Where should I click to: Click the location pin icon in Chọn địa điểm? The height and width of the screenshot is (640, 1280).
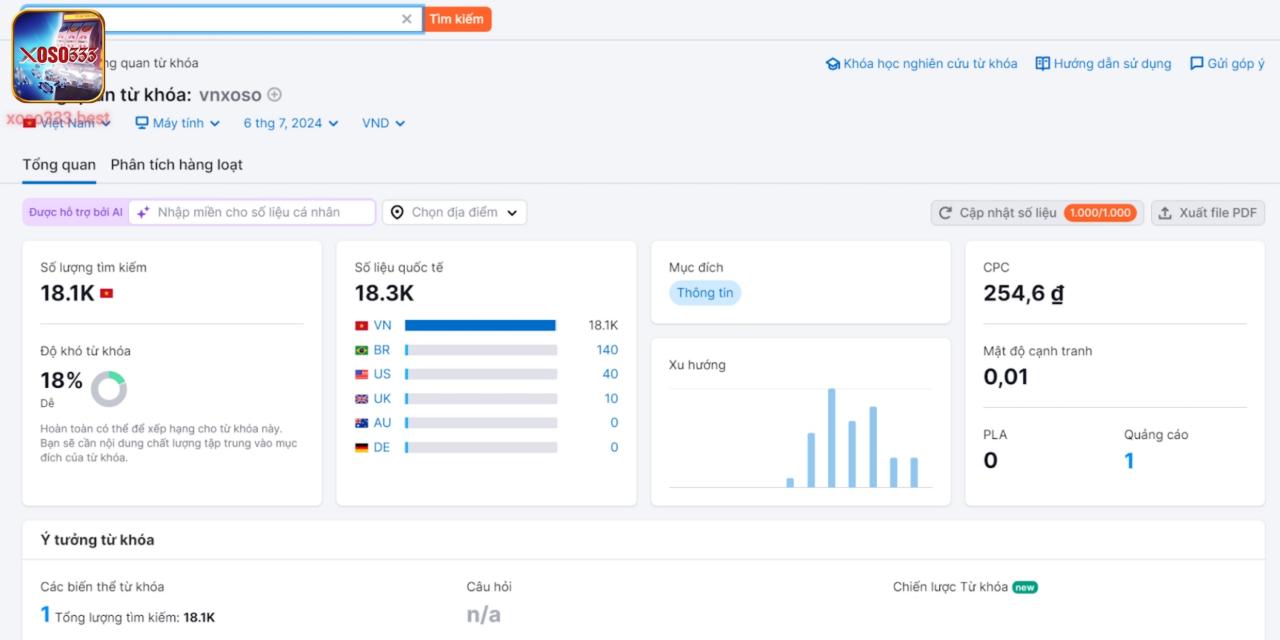398,211
